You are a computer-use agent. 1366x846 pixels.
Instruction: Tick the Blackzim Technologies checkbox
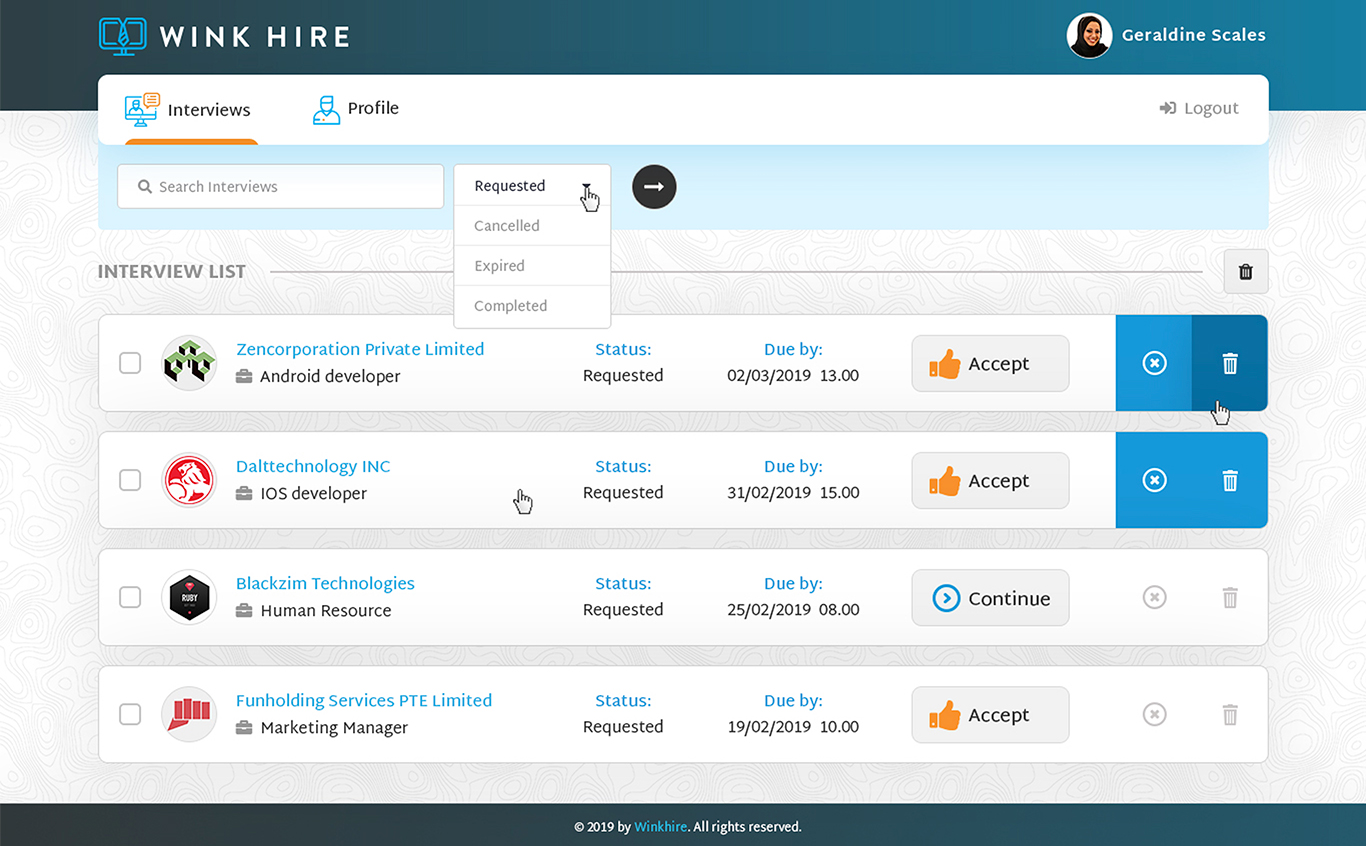[130, 597]
